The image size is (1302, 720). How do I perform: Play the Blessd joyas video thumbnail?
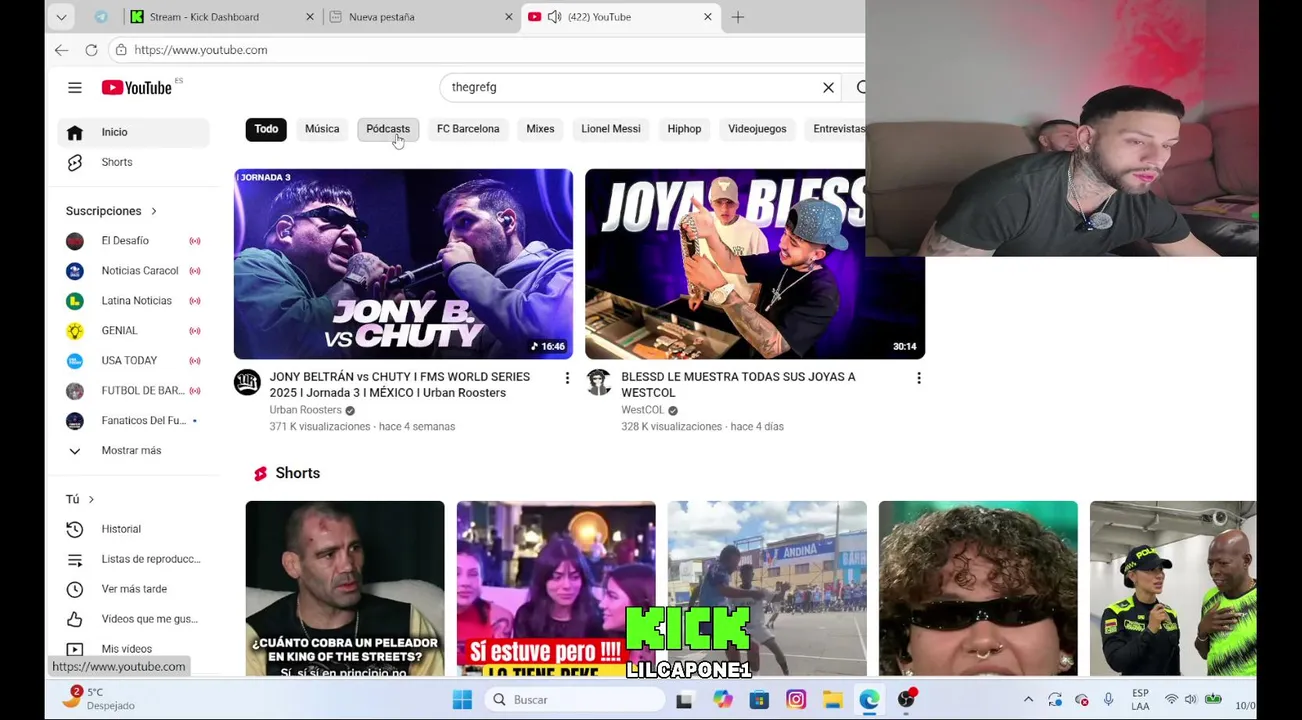755,264
